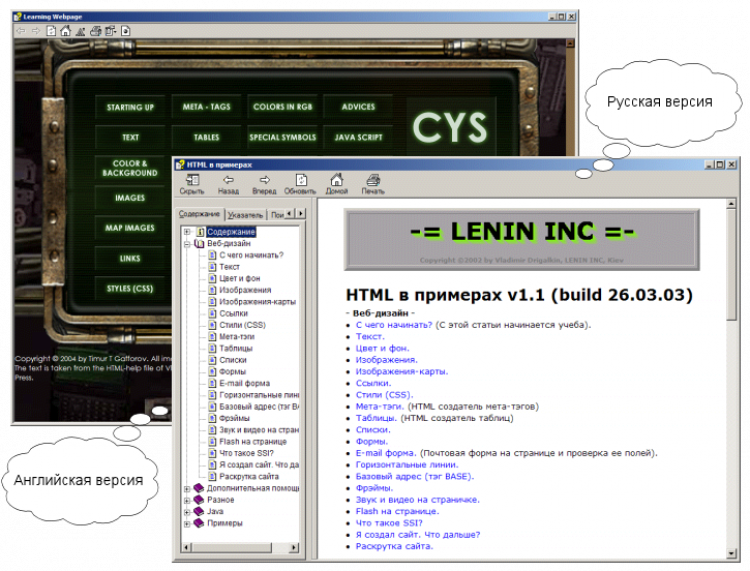Expand the Примеры tree node
Image resolution: width=750 pixels, height=571 pixels.
188,524
